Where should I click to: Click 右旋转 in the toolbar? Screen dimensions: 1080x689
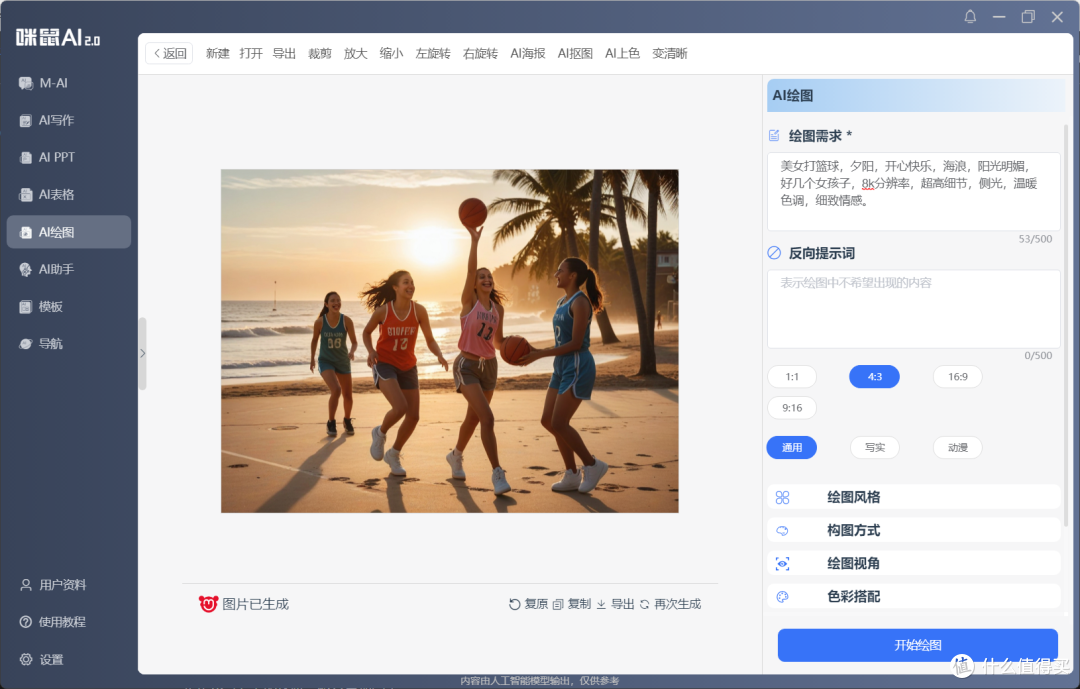coord(480,54)
